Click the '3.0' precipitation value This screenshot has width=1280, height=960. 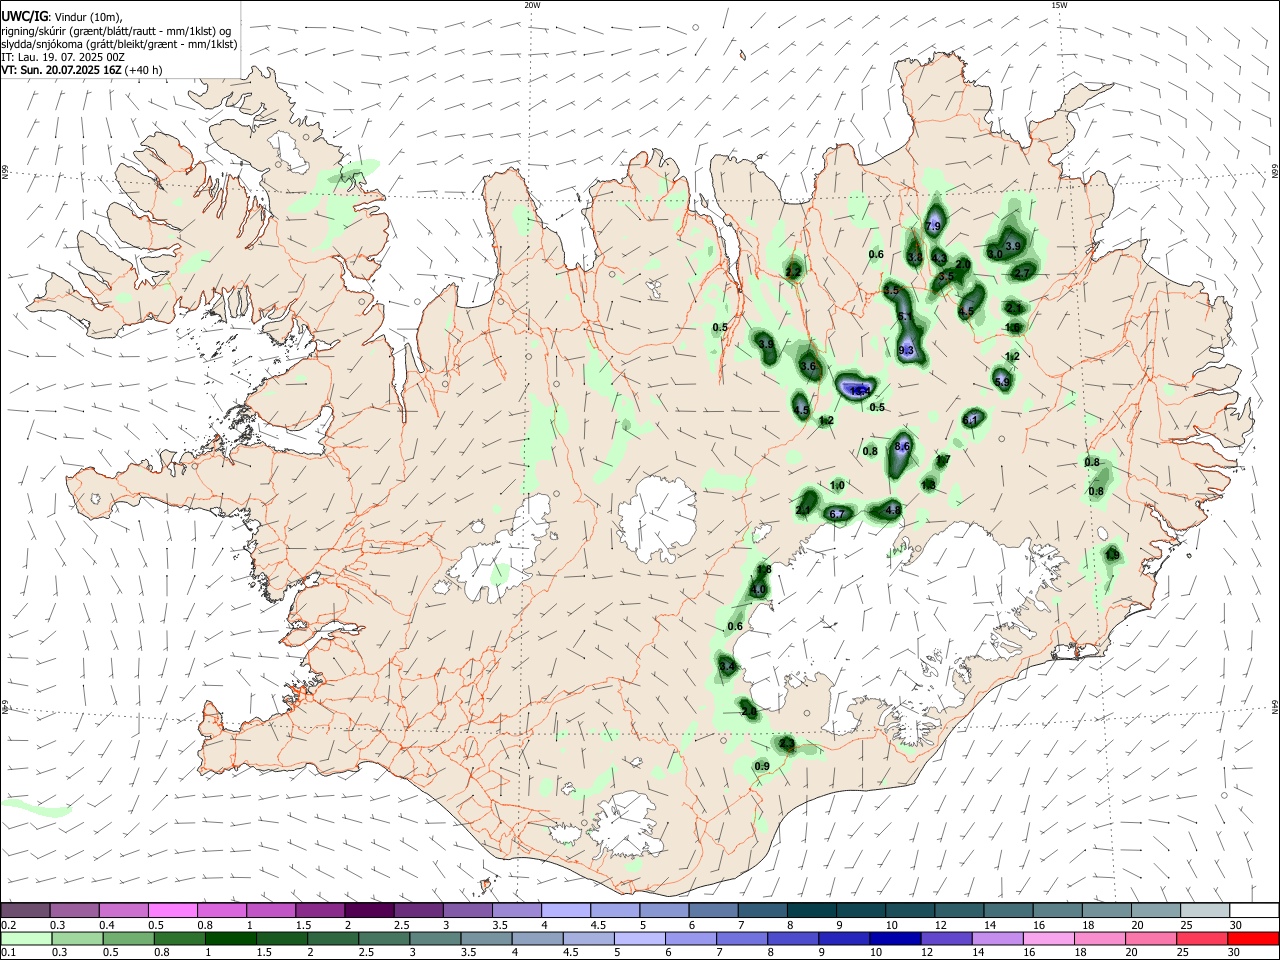pyautogui.click(x=995, y=254)
